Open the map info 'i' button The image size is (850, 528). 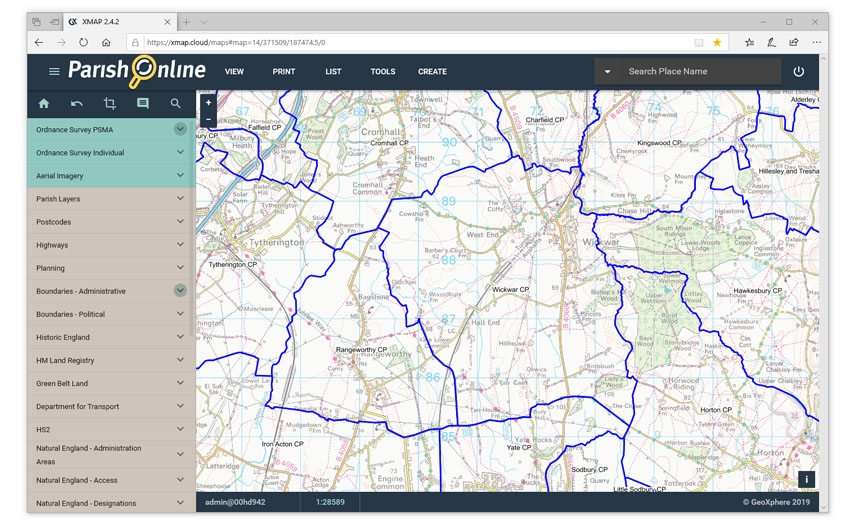click(x=806, y=479)
